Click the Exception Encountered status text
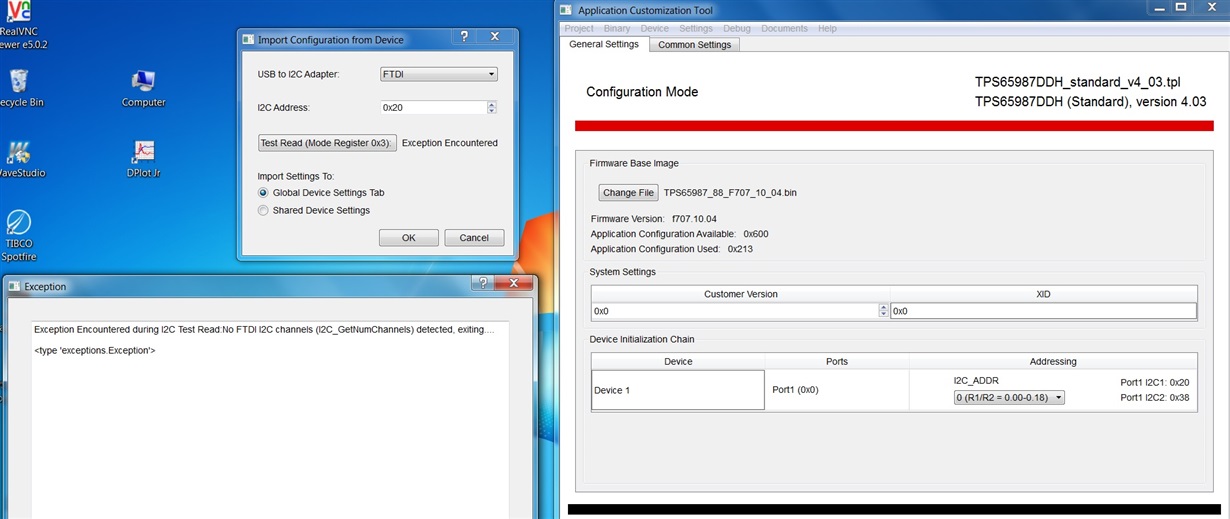1230x519 pixels. click(x=450, y=143)
